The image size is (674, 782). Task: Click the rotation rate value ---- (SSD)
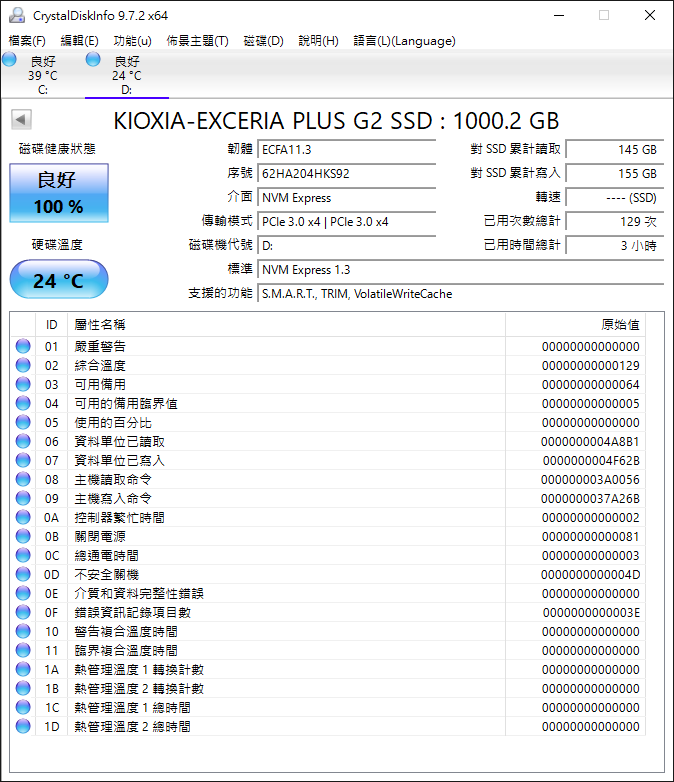[615, 197]
